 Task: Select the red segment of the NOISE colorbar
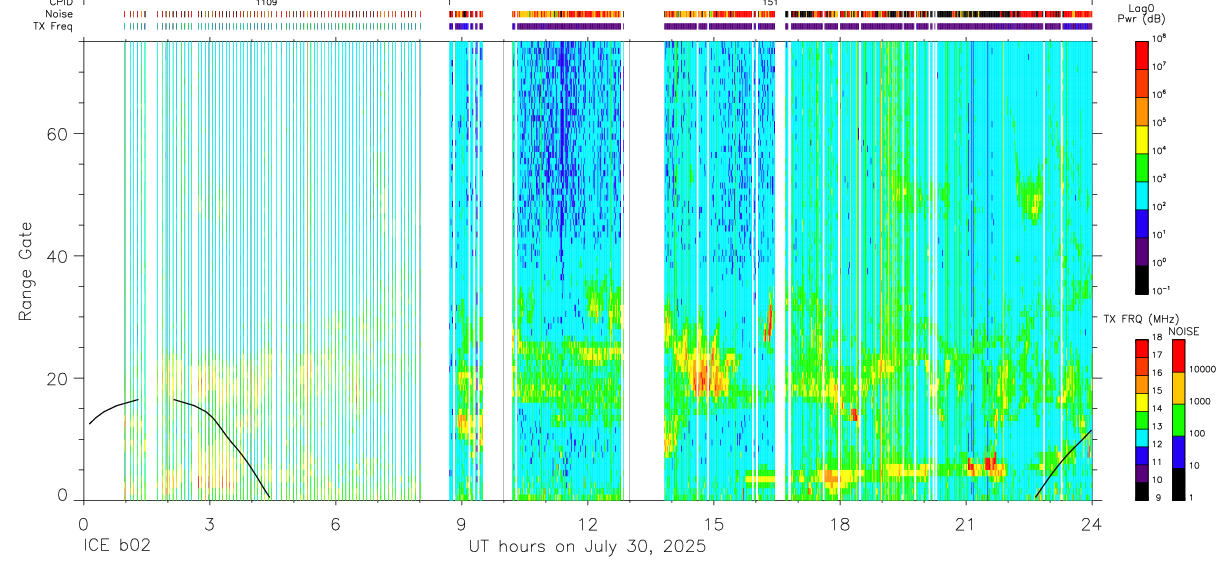[1177, 355]
